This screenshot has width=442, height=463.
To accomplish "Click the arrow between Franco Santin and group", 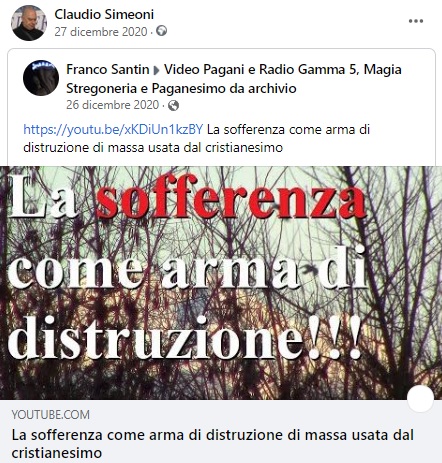I will 156,70.
